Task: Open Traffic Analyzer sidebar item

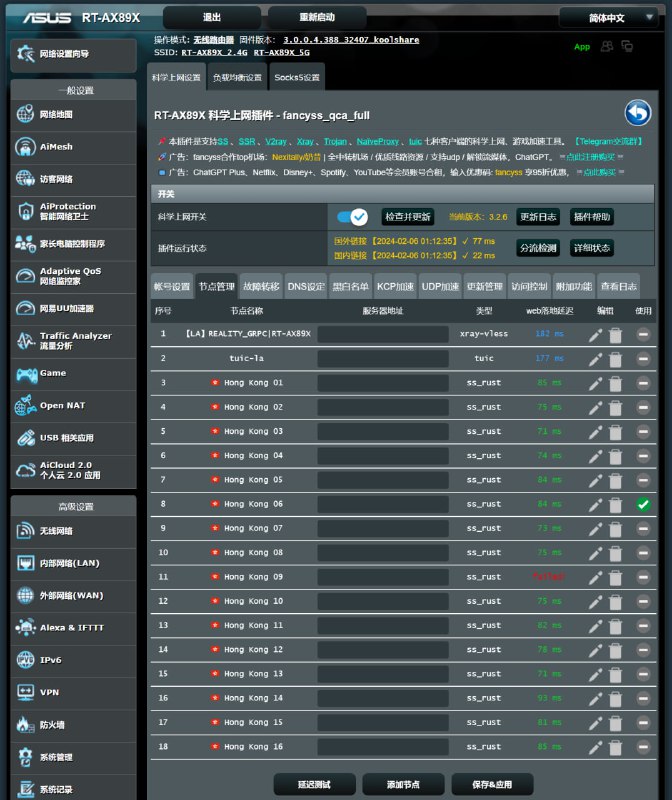Action: click(x=73, y=341)
